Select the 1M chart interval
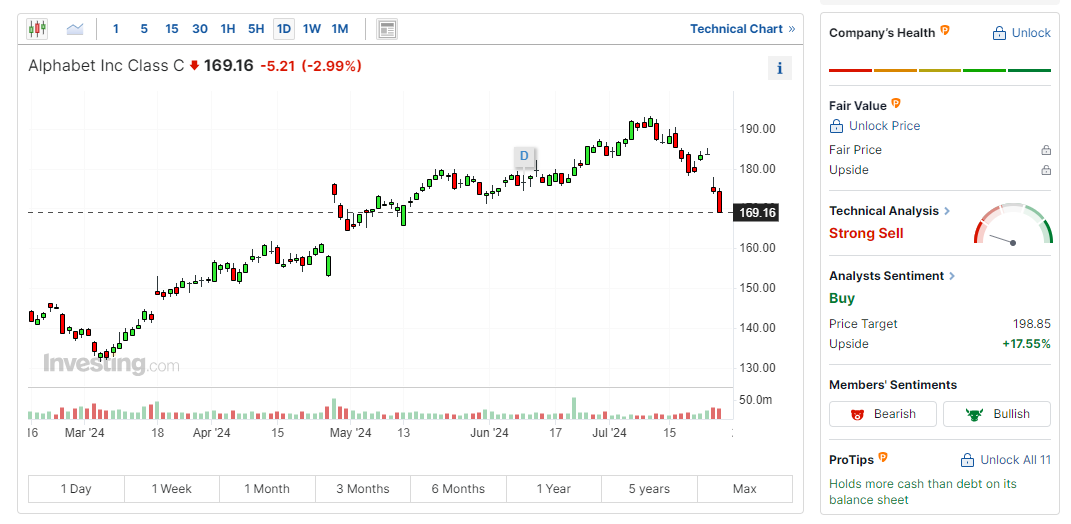Image resolution: width=1071 pixels, height=524 pixels. pos(339,29)
